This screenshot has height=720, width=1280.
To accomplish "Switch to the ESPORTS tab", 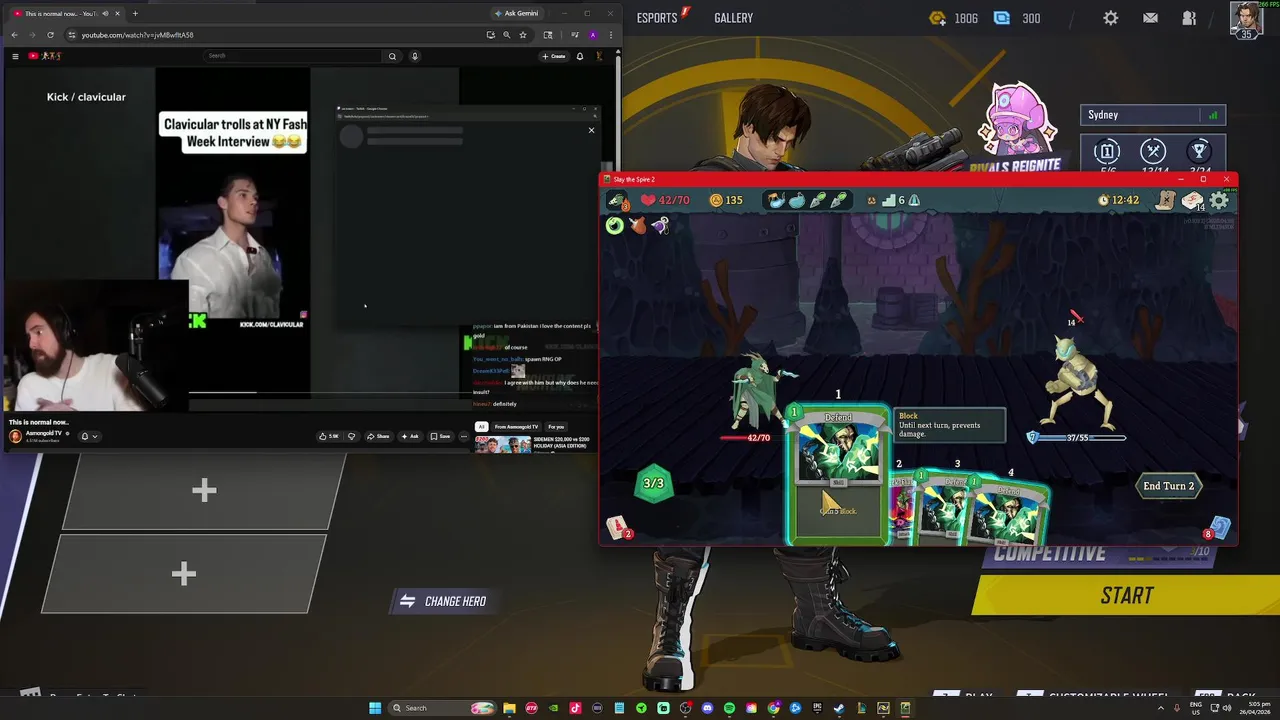I will [x=657, y=18].
